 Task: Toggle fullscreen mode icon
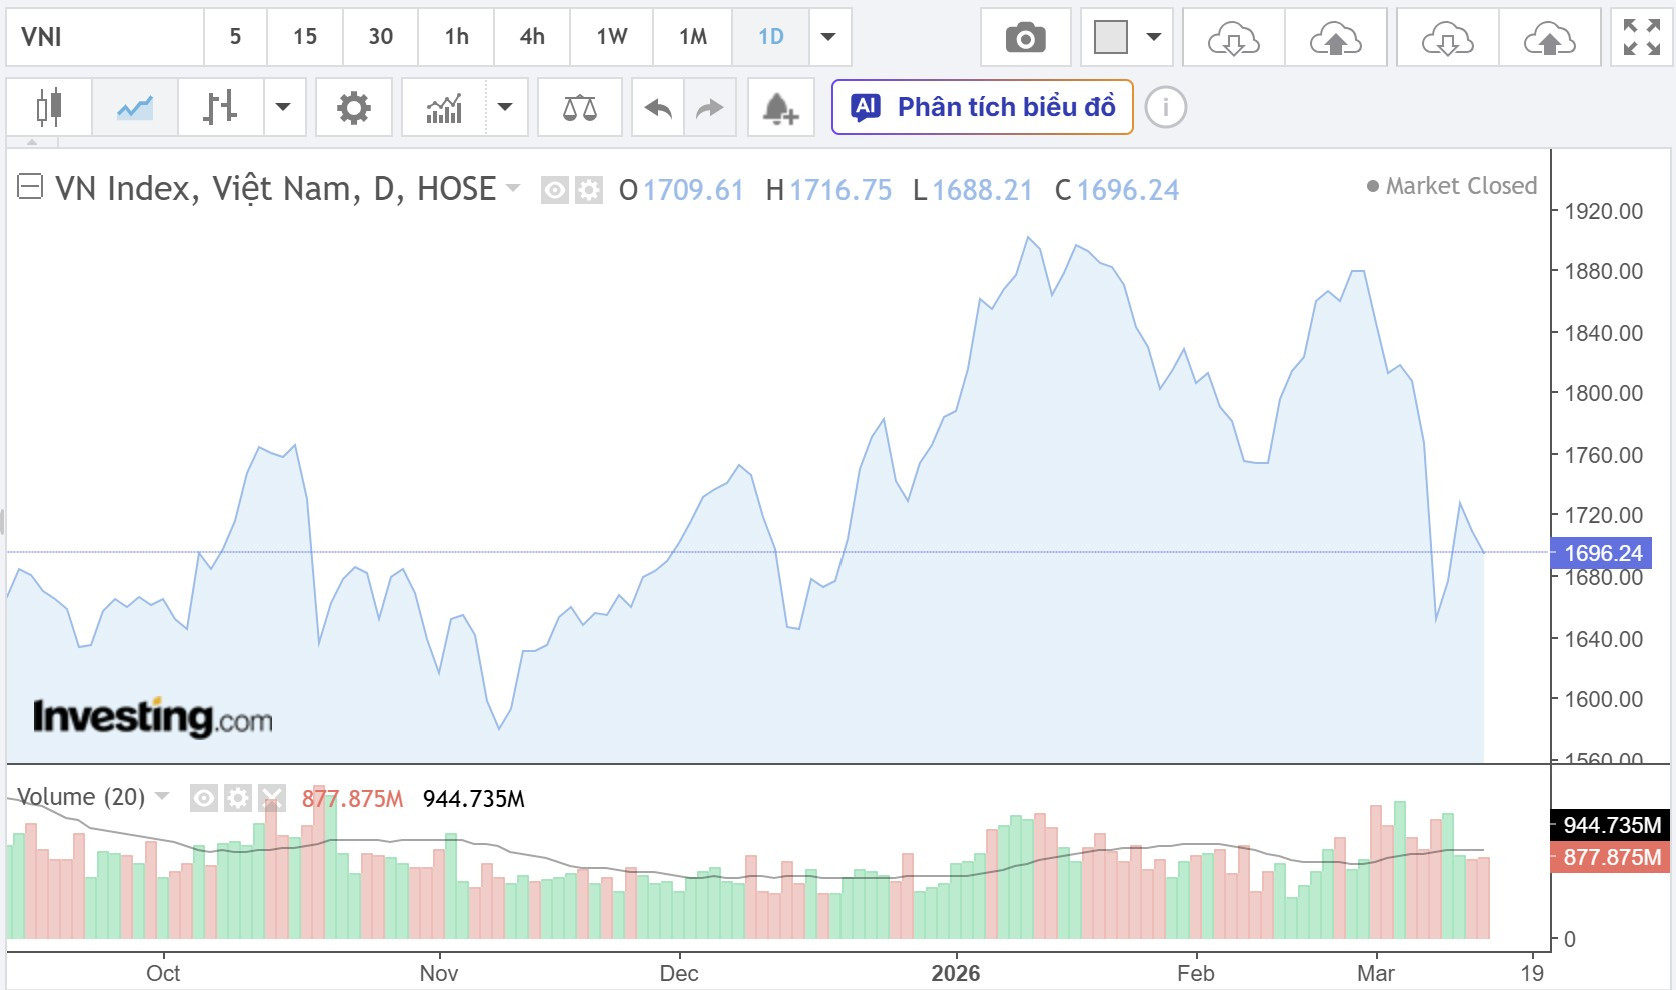(1641, 38)
